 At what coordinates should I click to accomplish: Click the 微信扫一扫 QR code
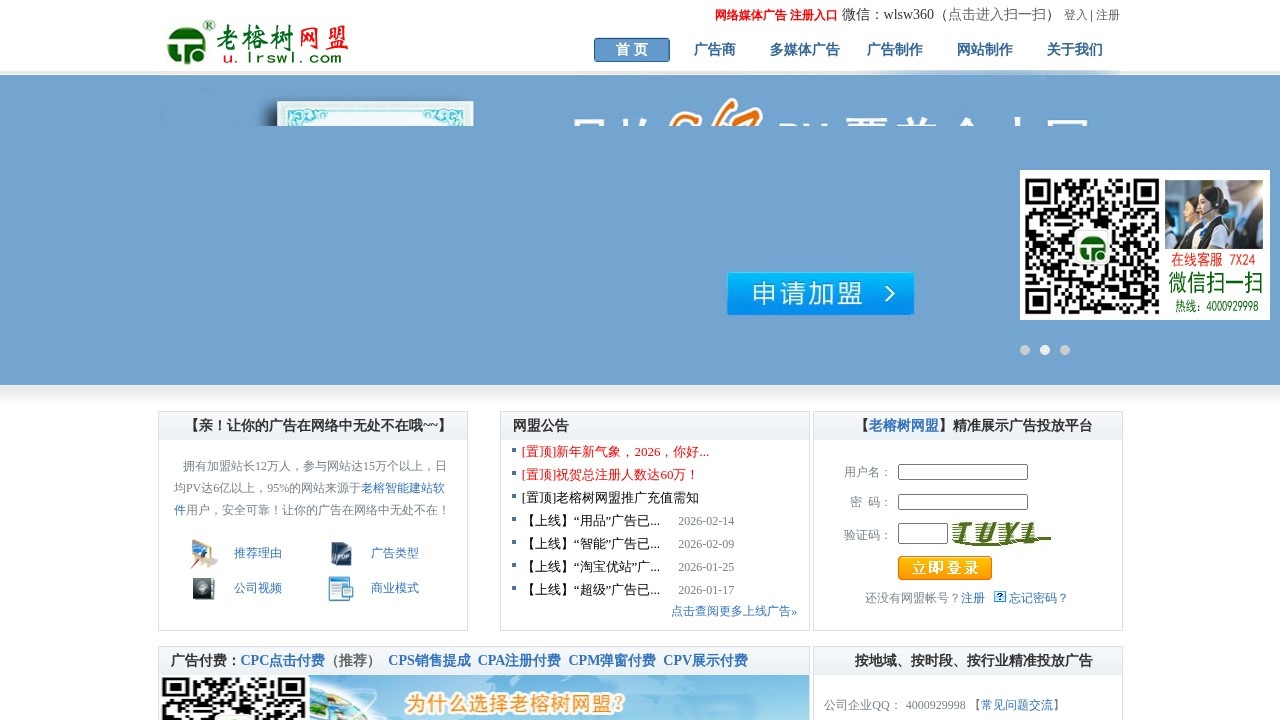pyautogui.click(x=1088, y=243)
